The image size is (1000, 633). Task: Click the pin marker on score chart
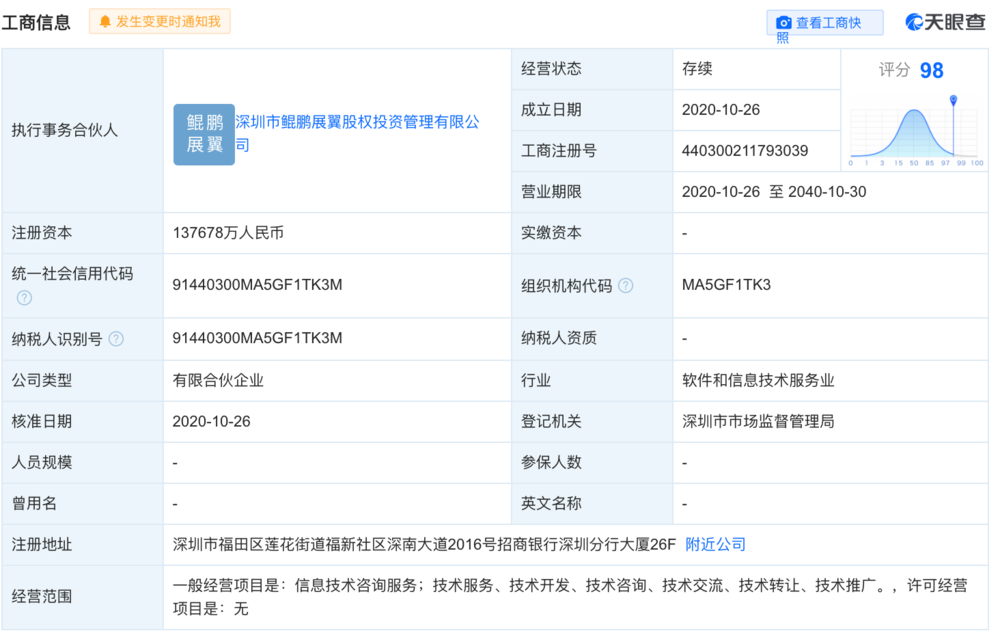coord(953,101)
